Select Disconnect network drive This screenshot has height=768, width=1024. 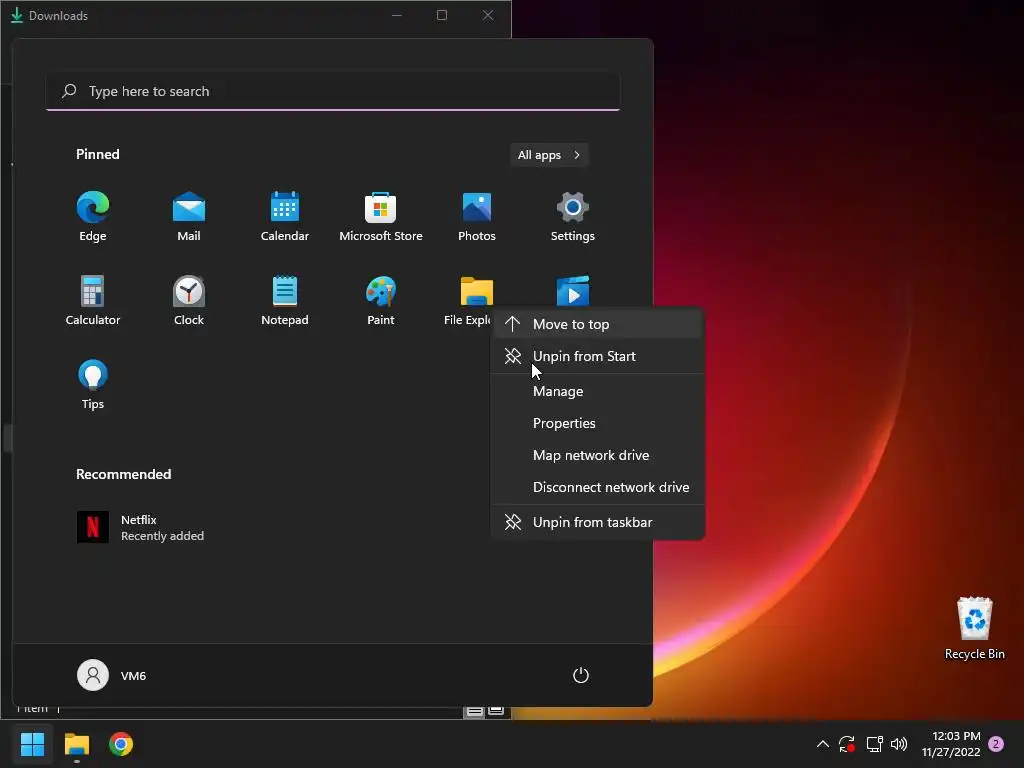[x=598, y=488]
